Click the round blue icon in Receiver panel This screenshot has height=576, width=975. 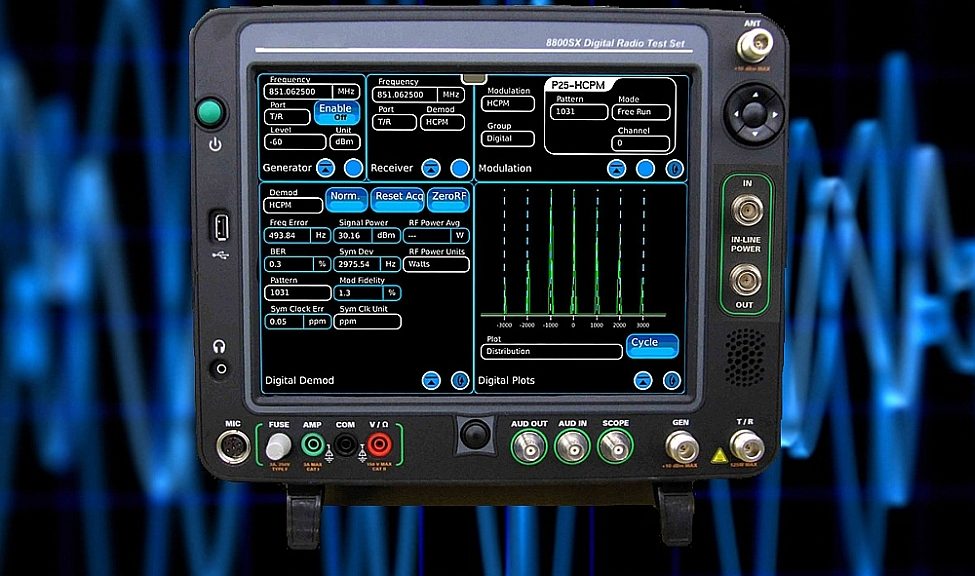(x=459, y=168)
